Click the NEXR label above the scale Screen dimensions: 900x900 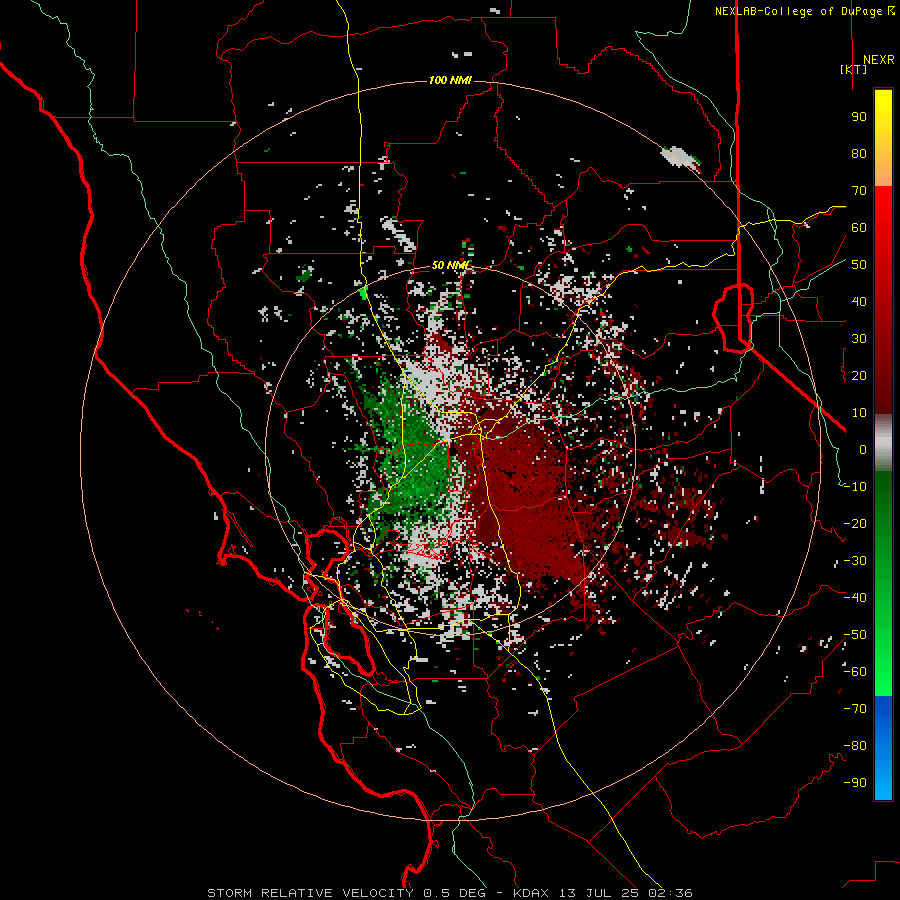pyautogui.click(x=878, y=60)
